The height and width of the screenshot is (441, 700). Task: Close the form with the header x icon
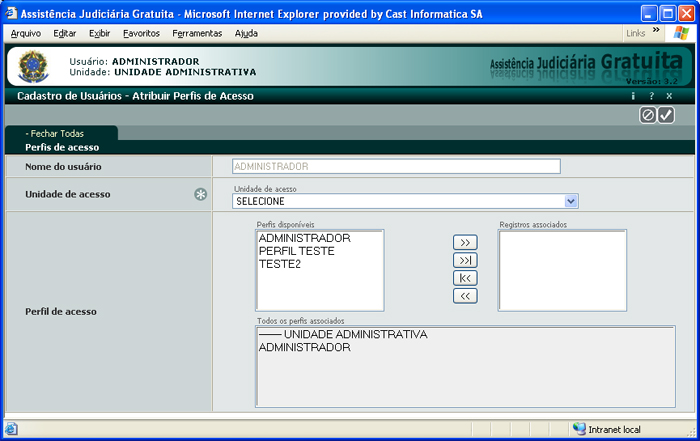668,97
